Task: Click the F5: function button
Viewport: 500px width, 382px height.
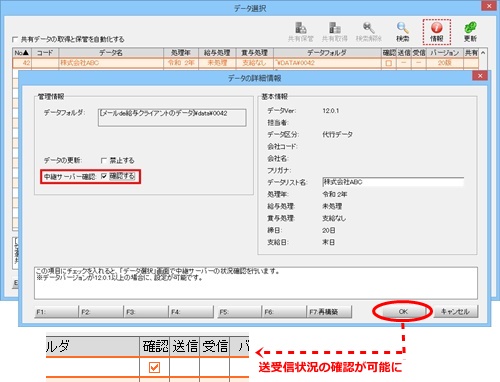Action: (x=239, y=312)
